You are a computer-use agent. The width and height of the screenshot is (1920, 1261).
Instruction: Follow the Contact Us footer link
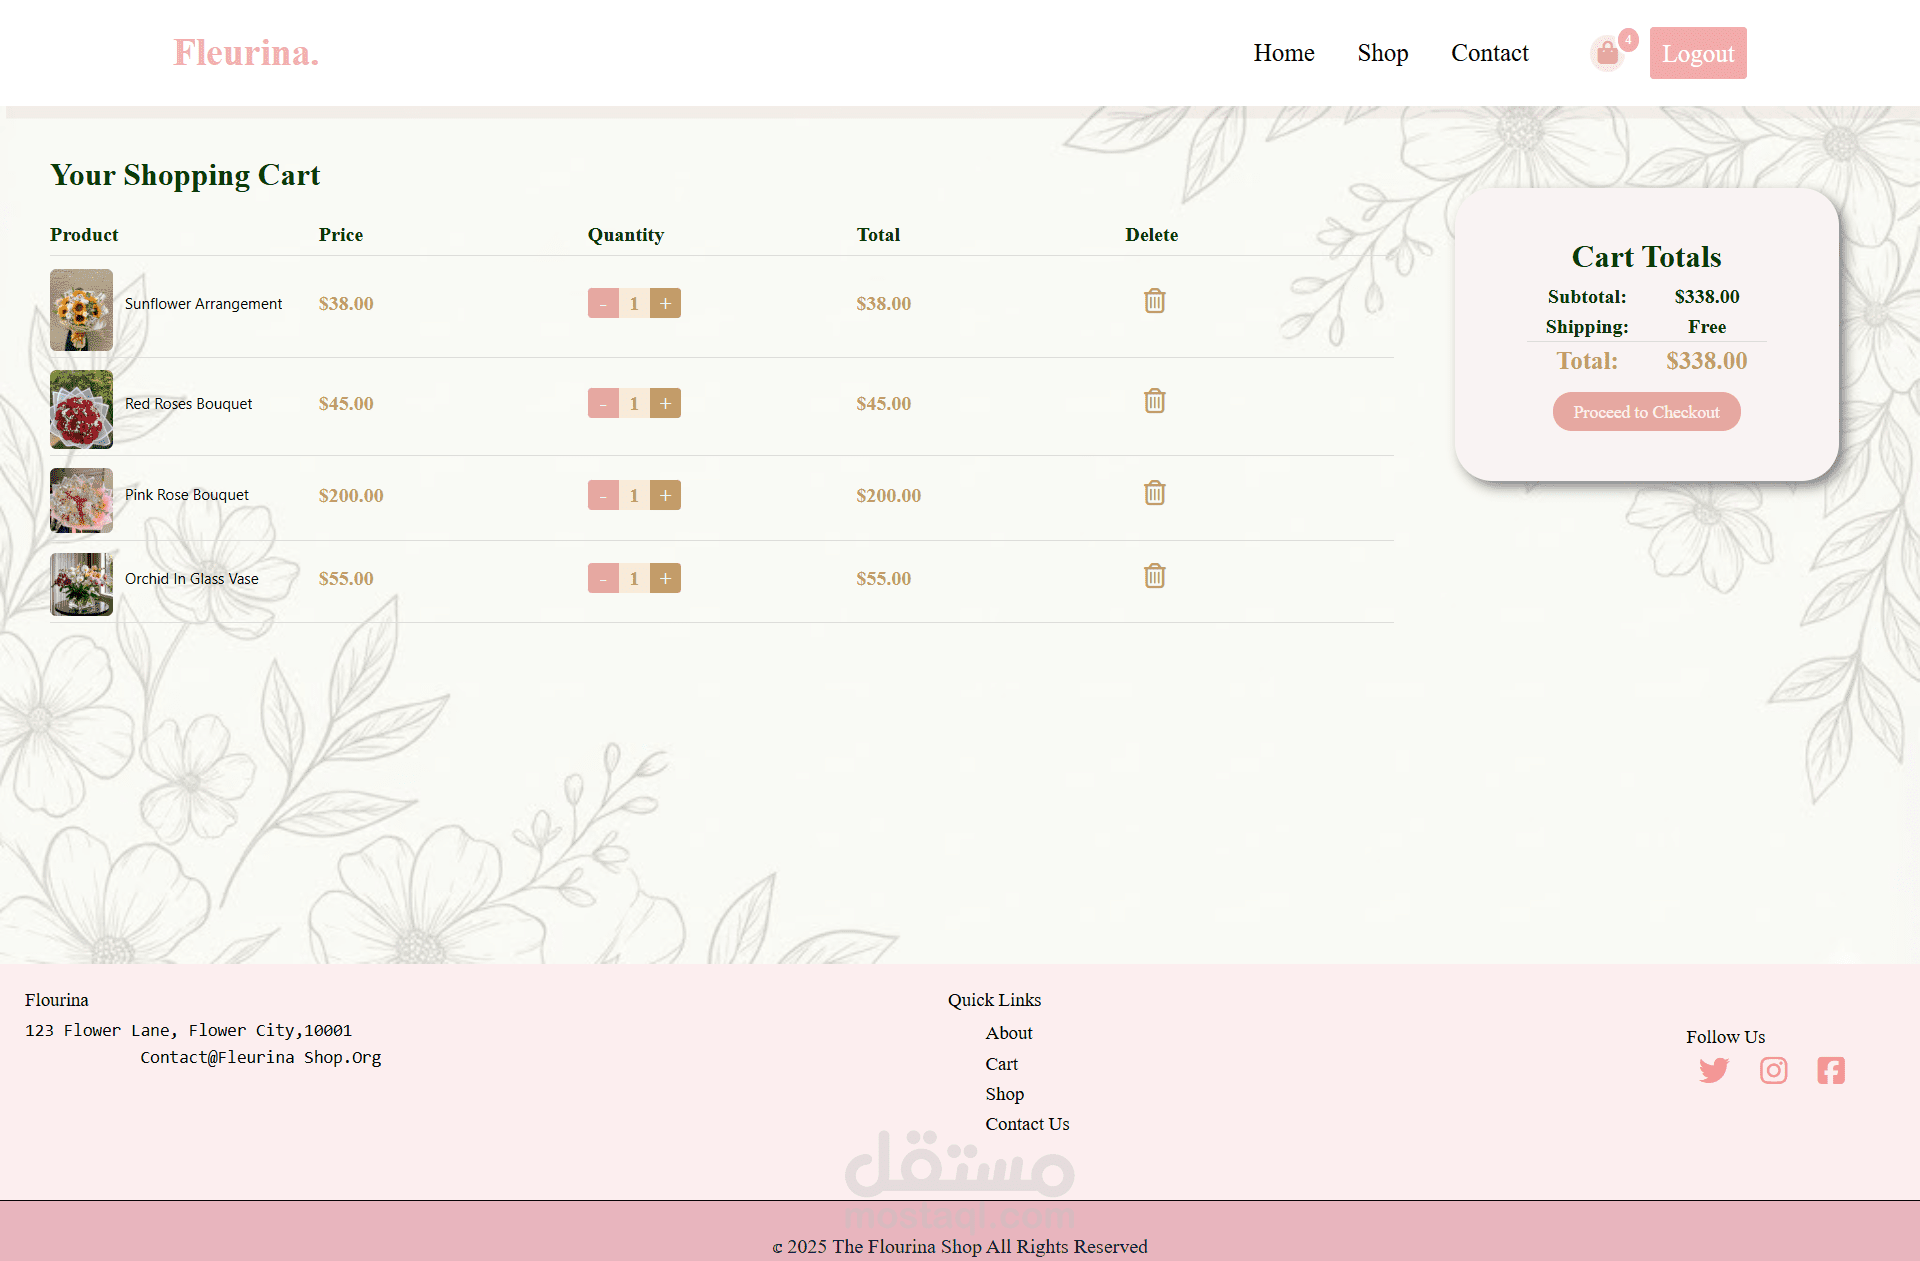(1027, 1123)
